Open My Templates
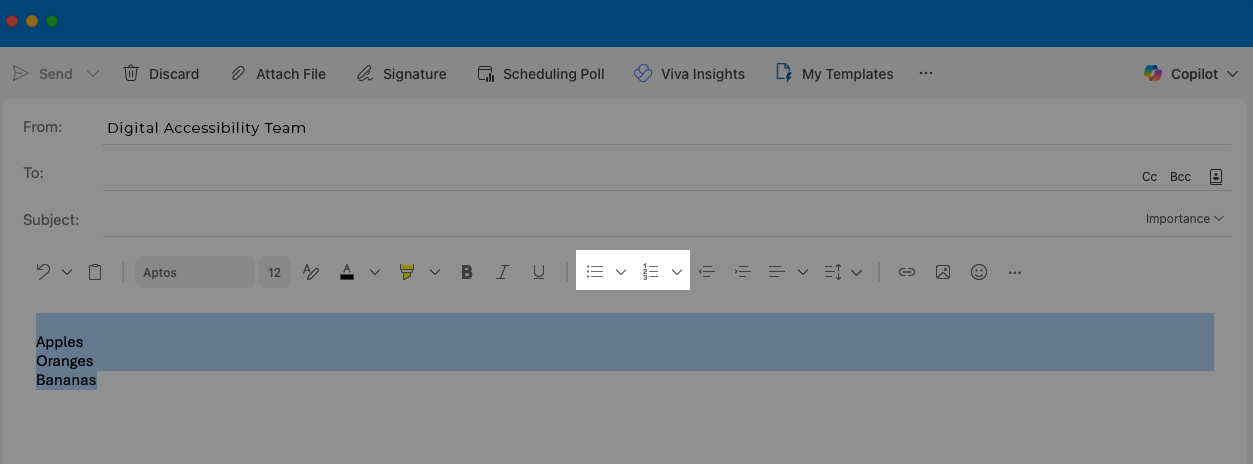 pos(835,74)
